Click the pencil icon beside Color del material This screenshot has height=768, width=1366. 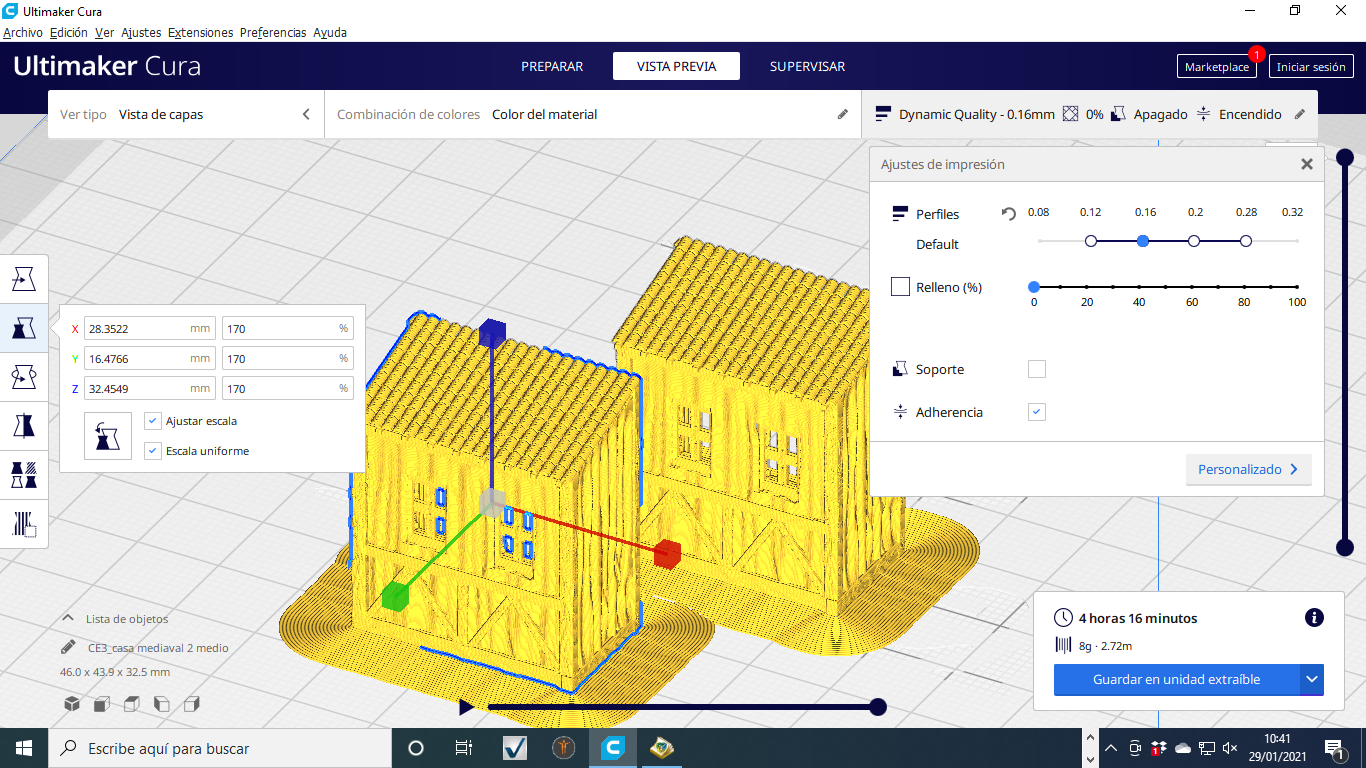pos(842,115)
